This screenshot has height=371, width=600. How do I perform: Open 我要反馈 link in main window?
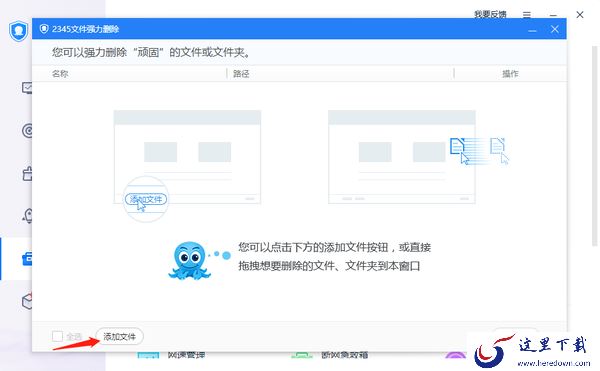pos(490,15)
